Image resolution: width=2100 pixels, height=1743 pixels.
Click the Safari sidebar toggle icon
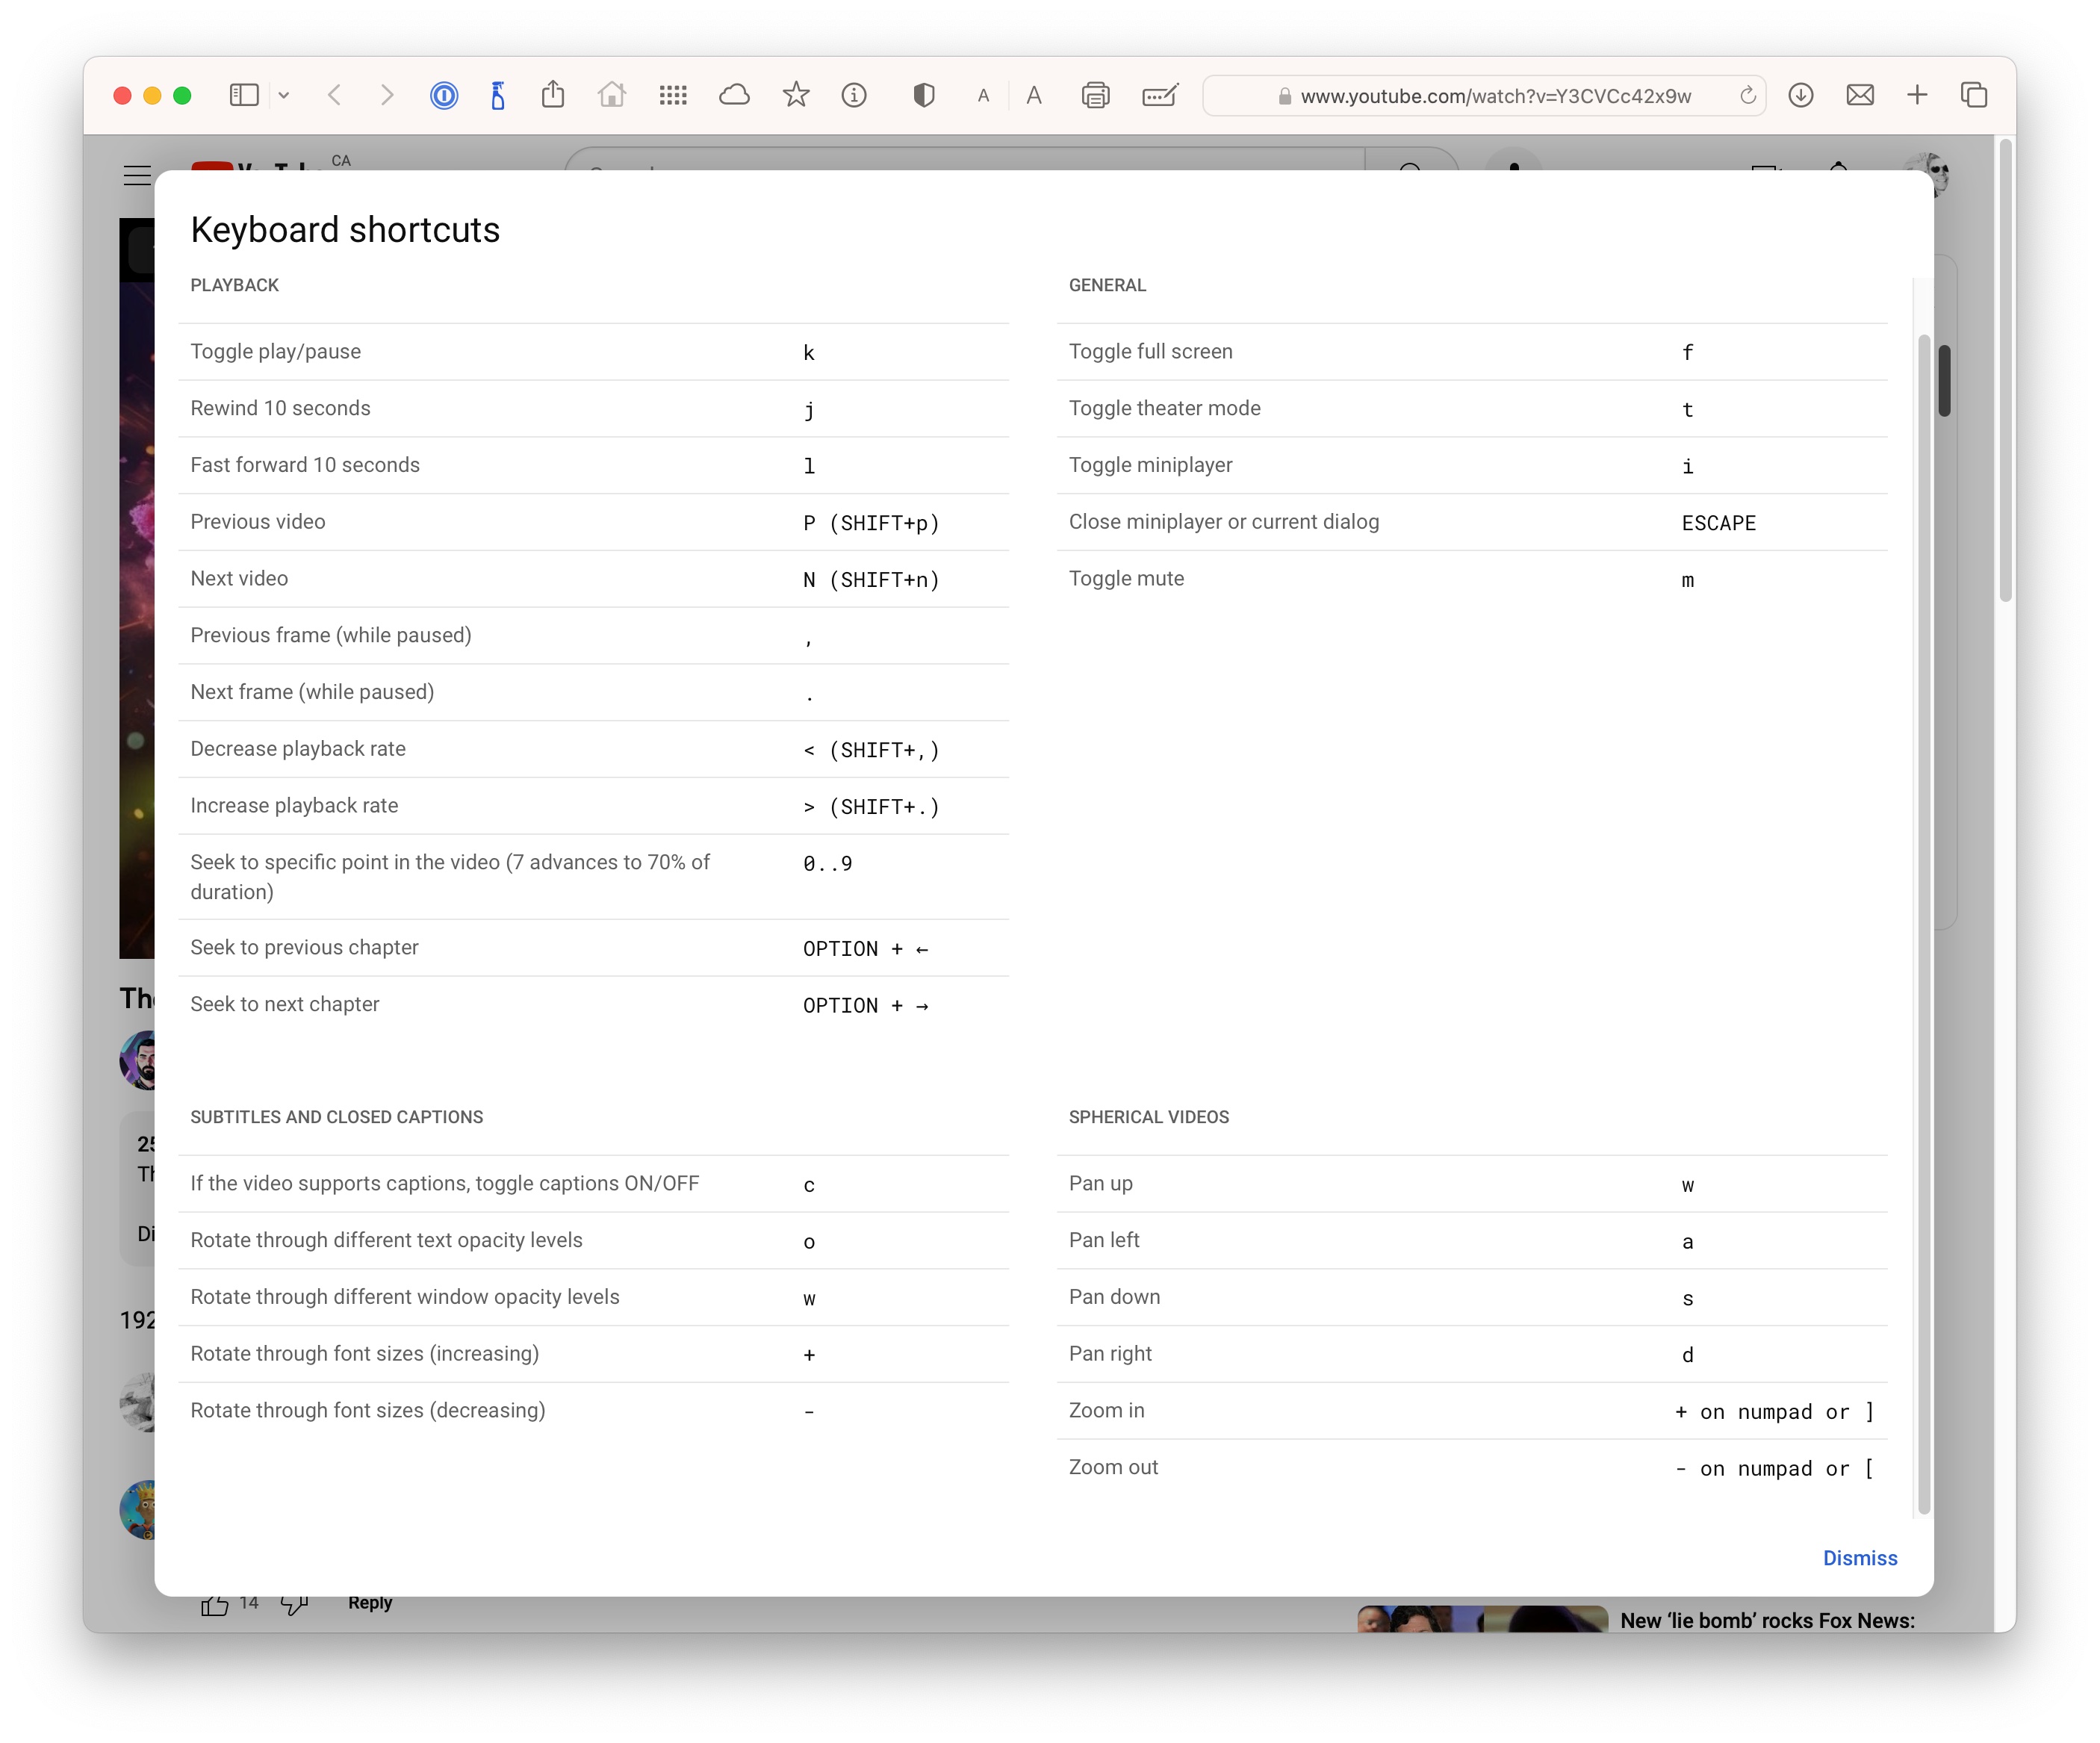point(244,95)
